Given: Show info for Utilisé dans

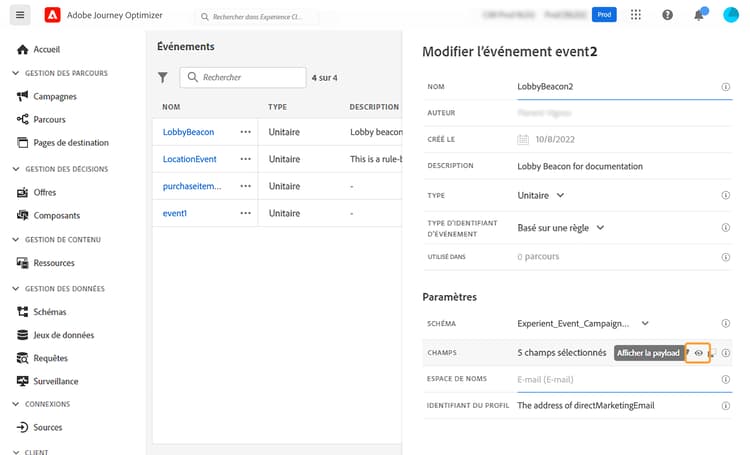Looking at the screenshot, I should click(726, 257).
